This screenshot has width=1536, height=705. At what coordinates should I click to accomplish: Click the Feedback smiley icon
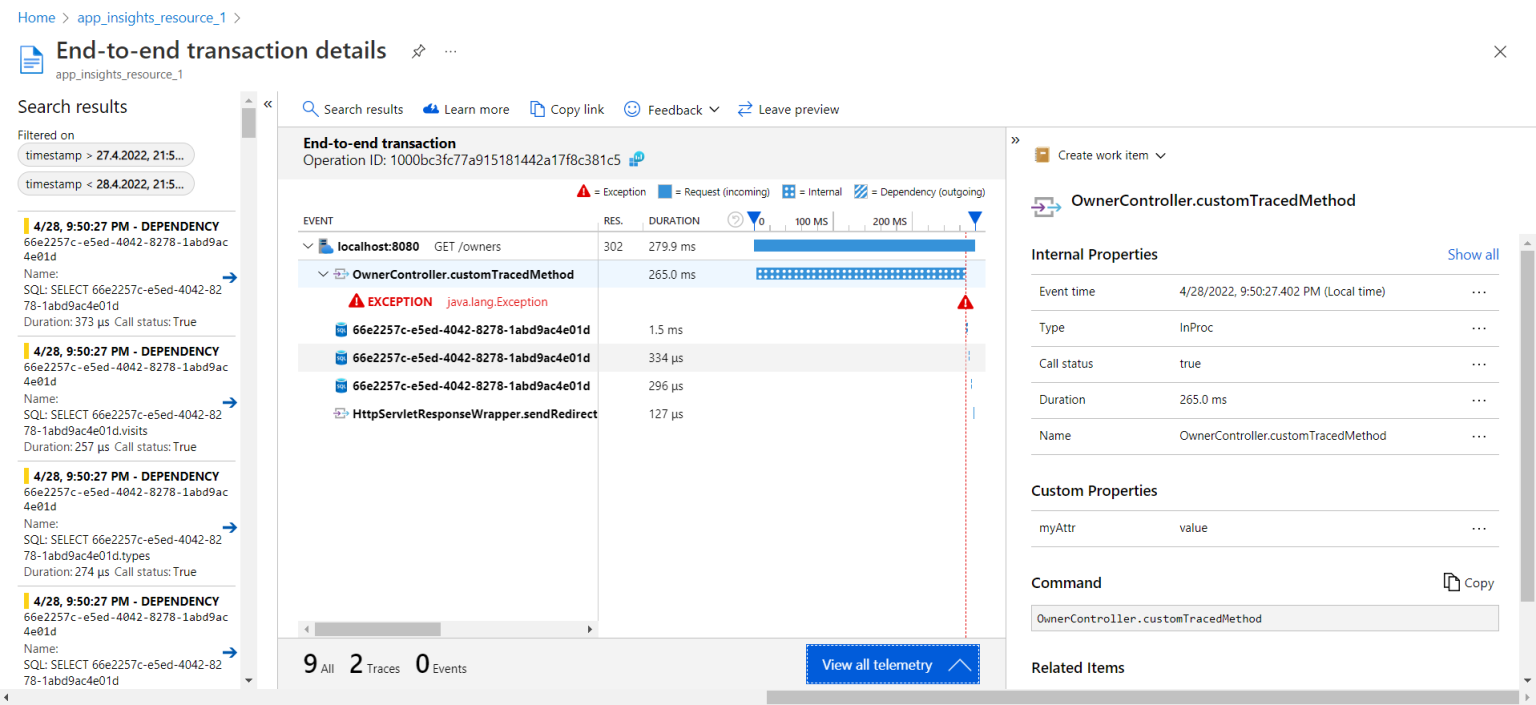(x=631, y=108)
